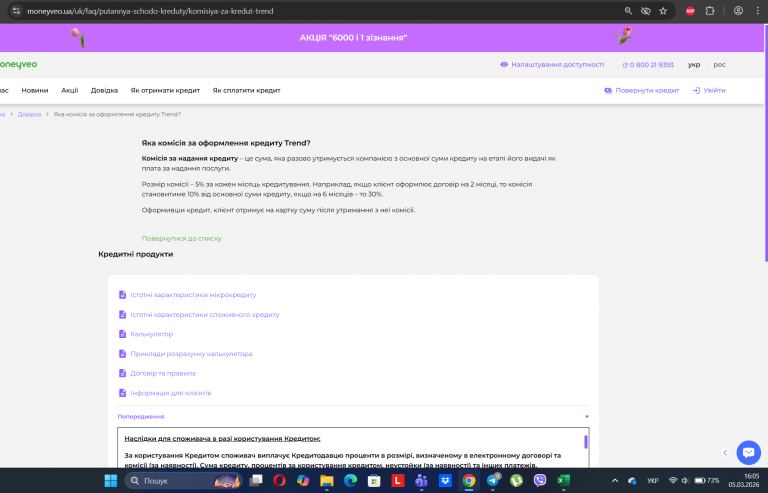
Task: Click the Попередження section heading
Action: click(141, 417)
